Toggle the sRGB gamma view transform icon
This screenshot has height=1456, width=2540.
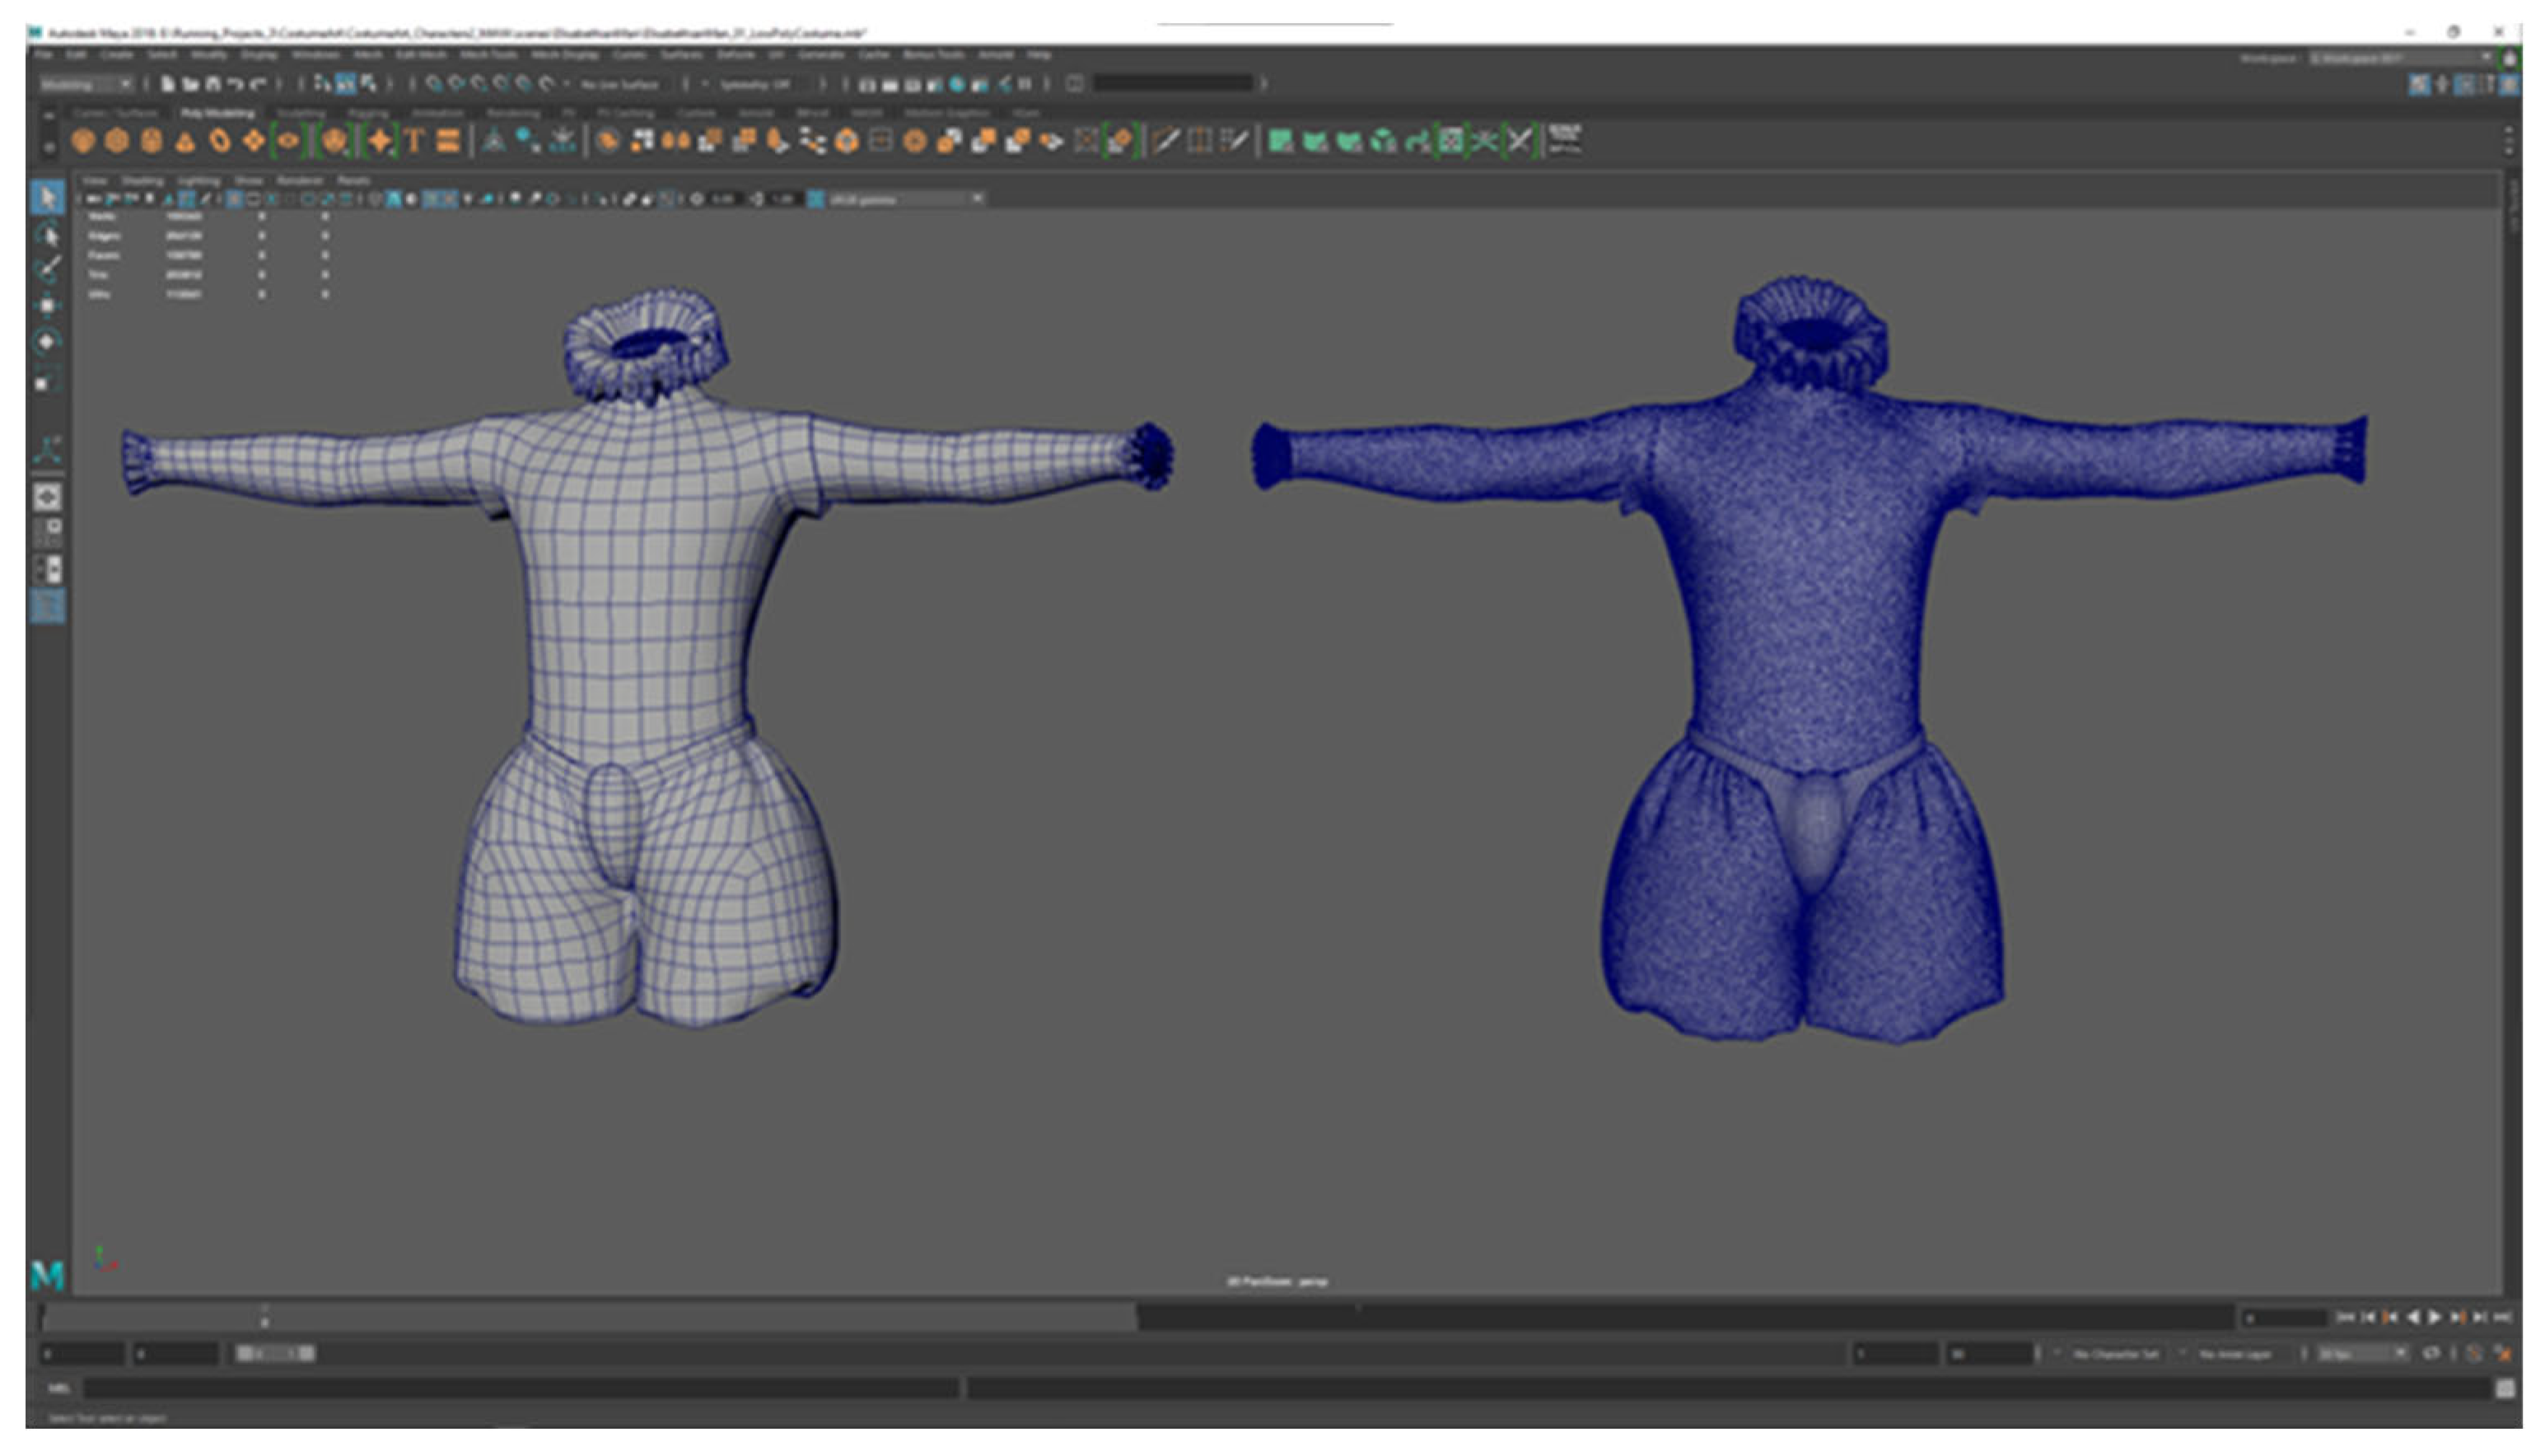816,199
